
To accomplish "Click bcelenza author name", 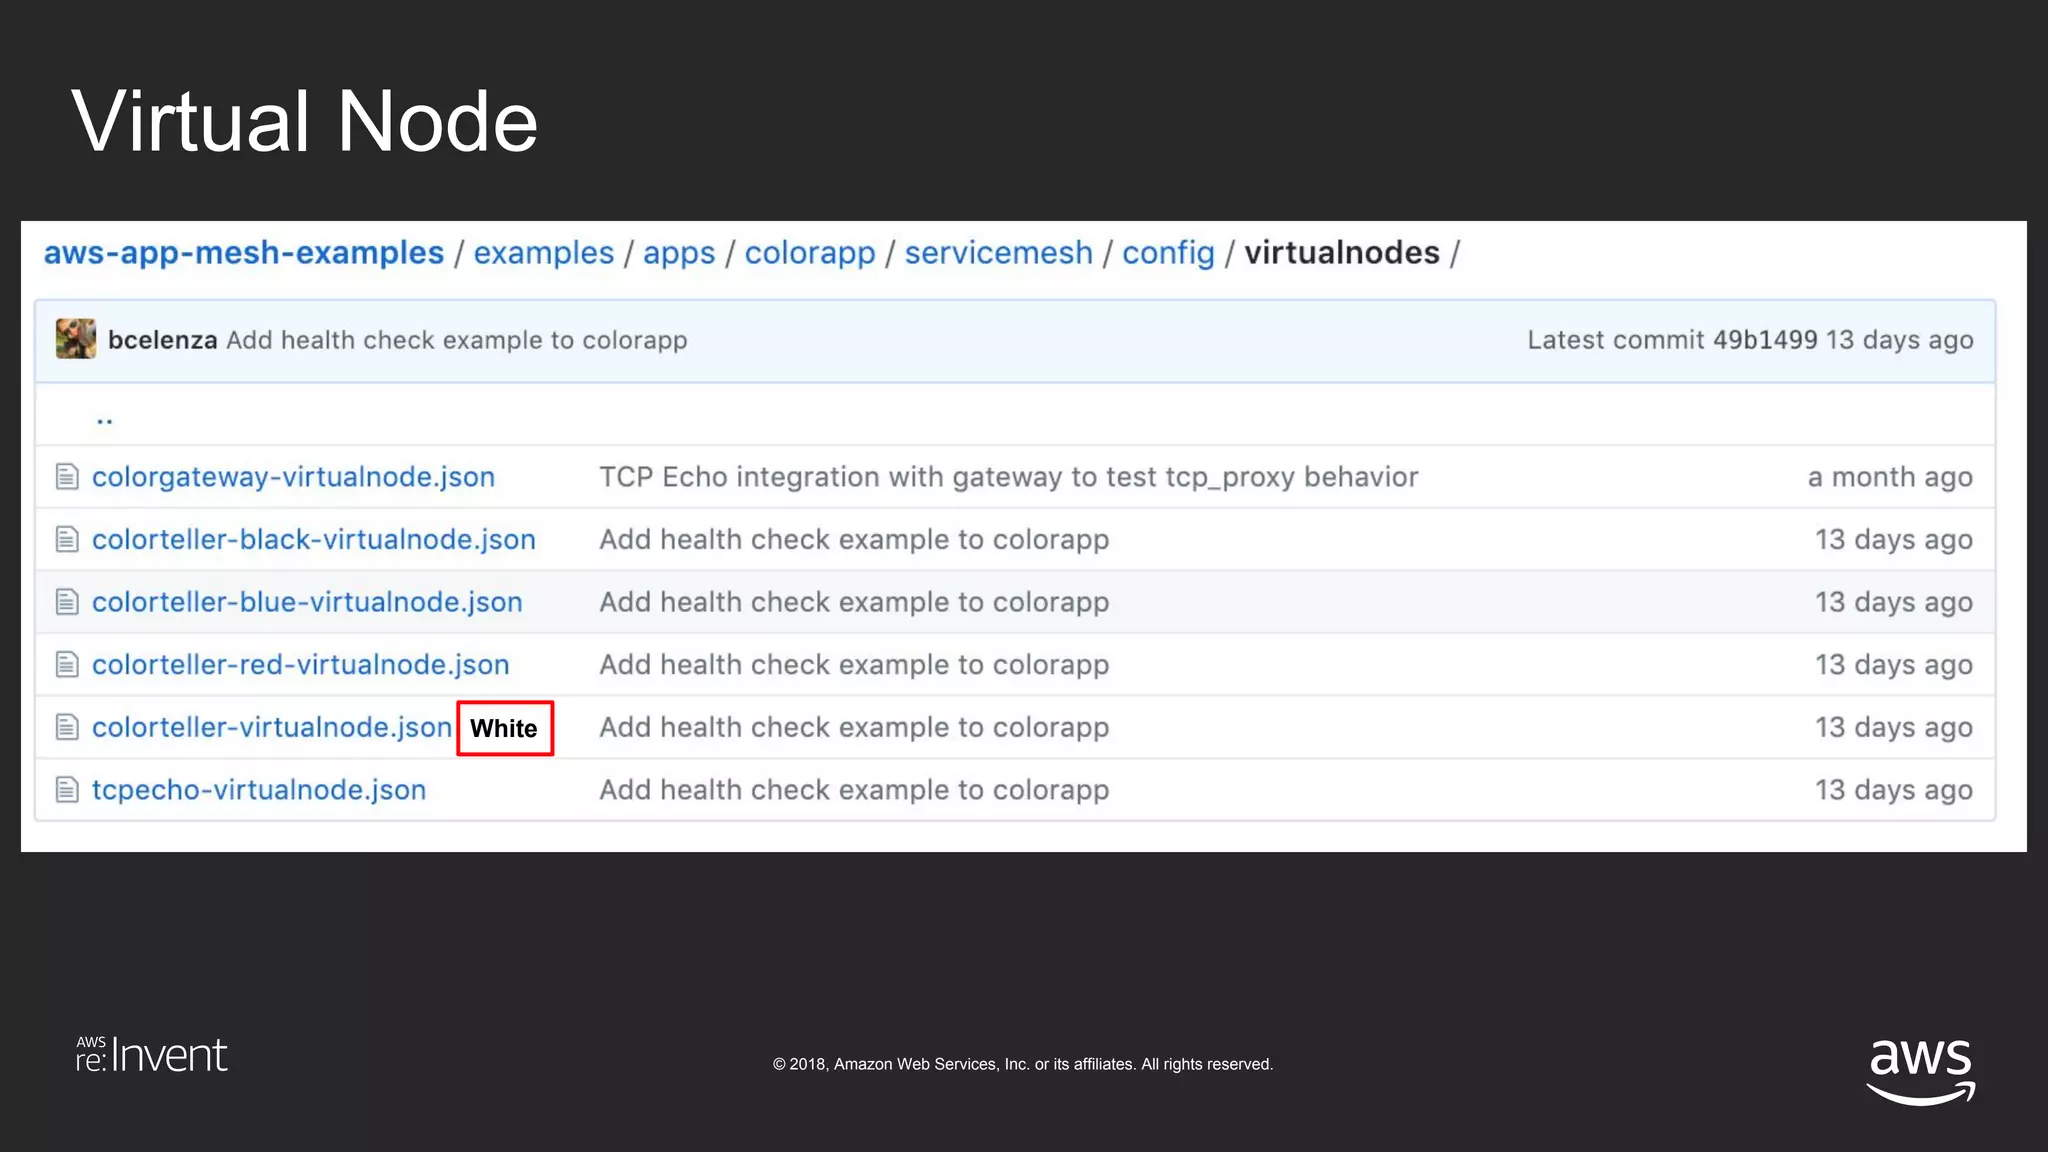I will (162, 340).
